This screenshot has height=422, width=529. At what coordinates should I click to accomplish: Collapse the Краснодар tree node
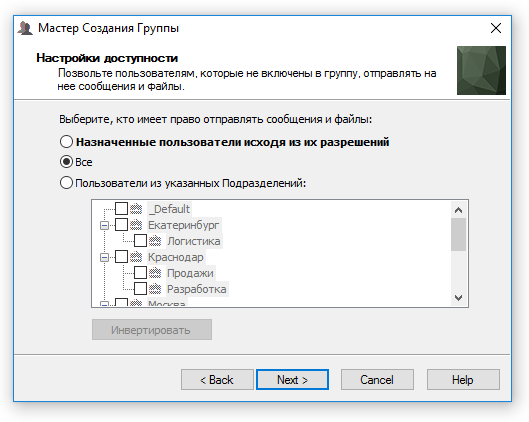(105, 258)
